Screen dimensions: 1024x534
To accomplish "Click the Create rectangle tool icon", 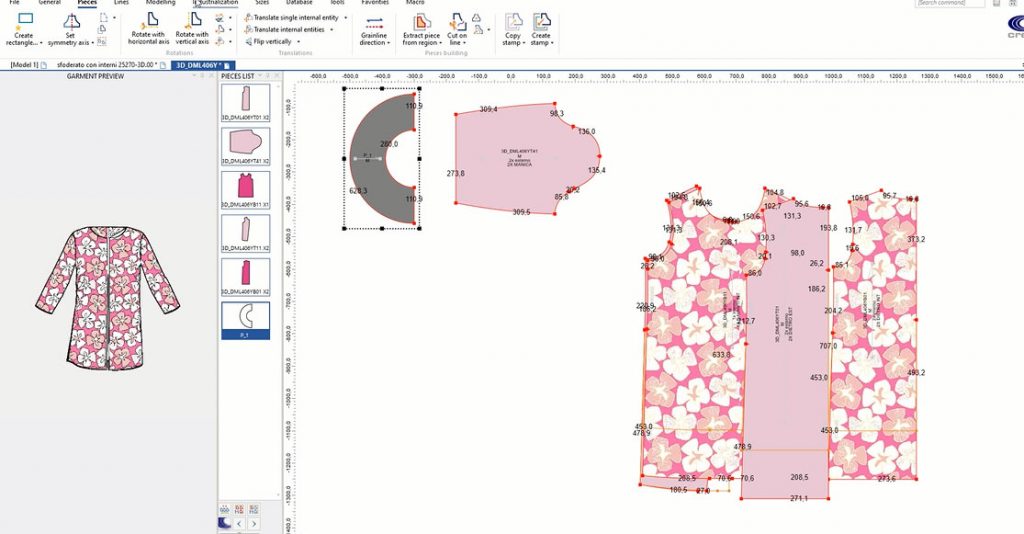I will [24, 21].
